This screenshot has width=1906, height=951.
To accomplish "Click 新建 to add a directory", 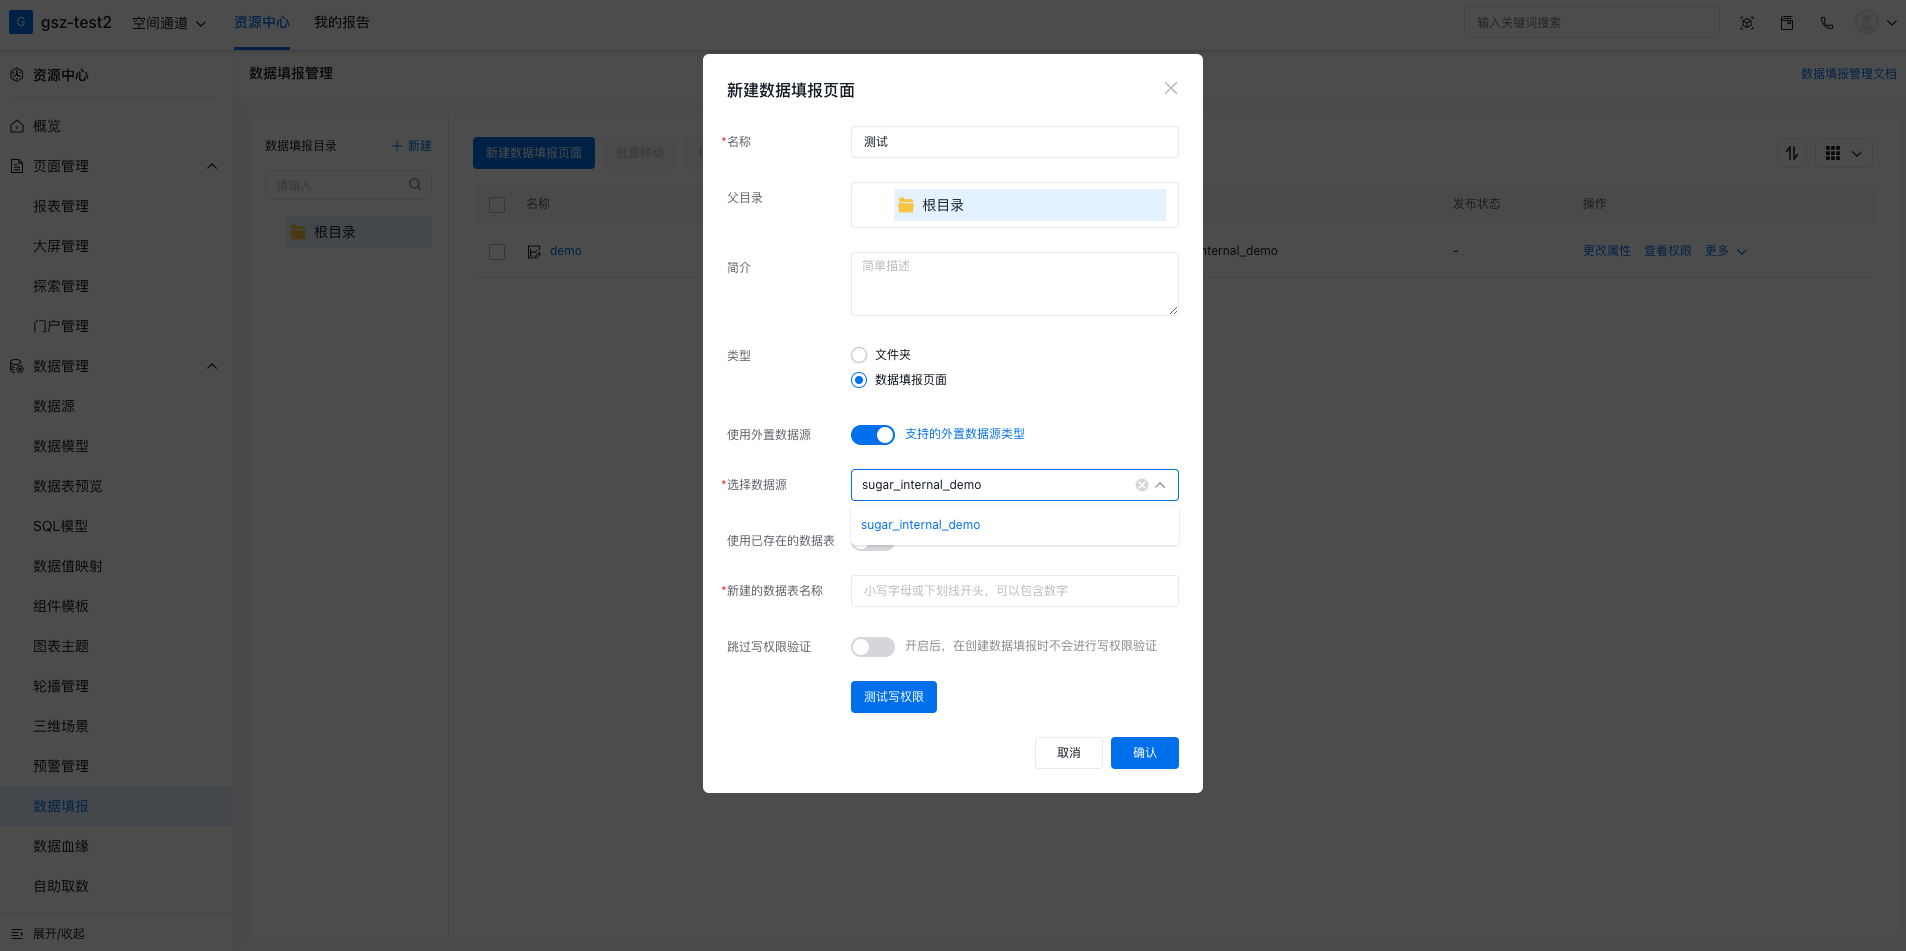I will (412, 146).
